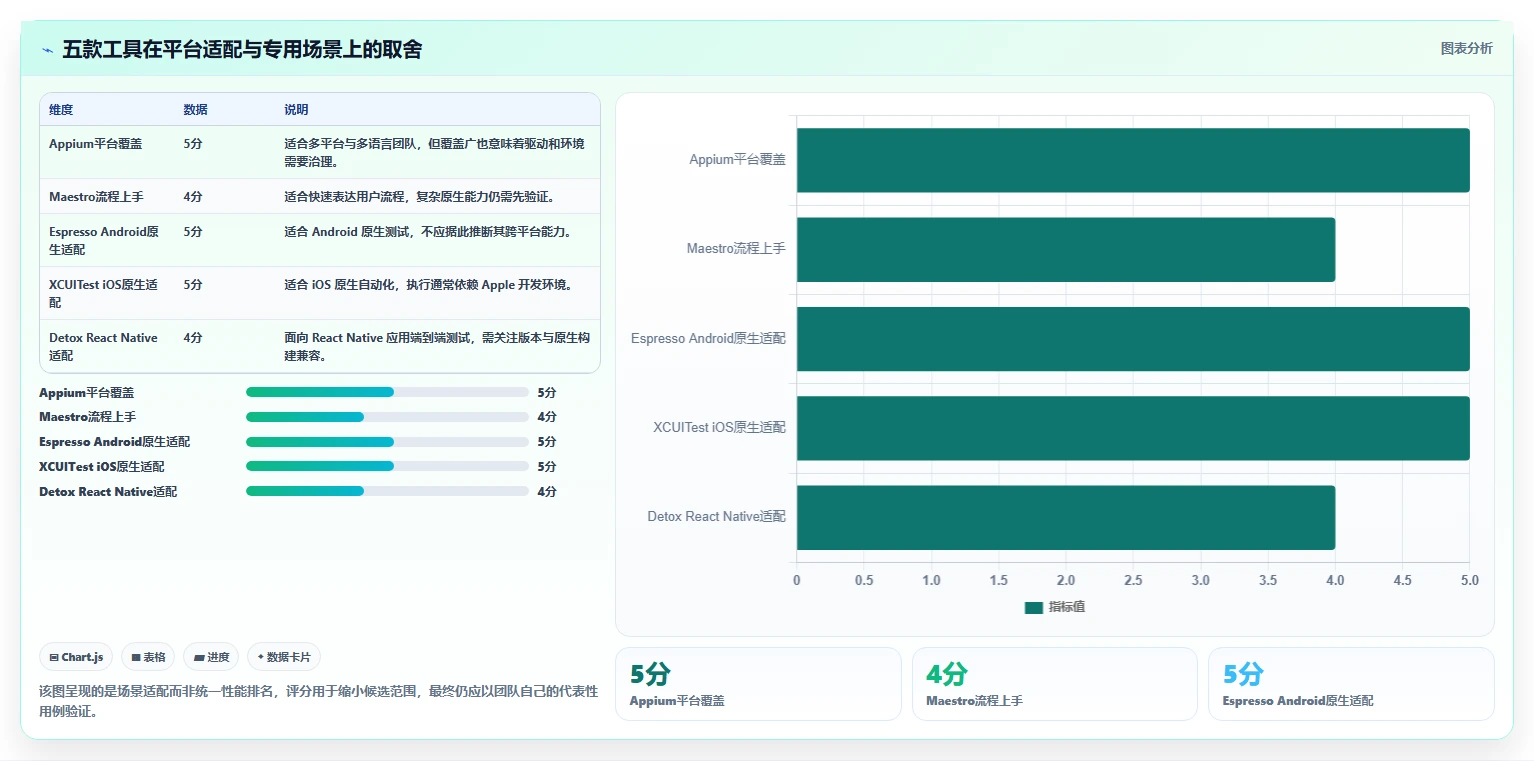Click the Espresso Android原生适配 chart axis label
Viewport: 1534px width, 761px height.
click(708, 339)
